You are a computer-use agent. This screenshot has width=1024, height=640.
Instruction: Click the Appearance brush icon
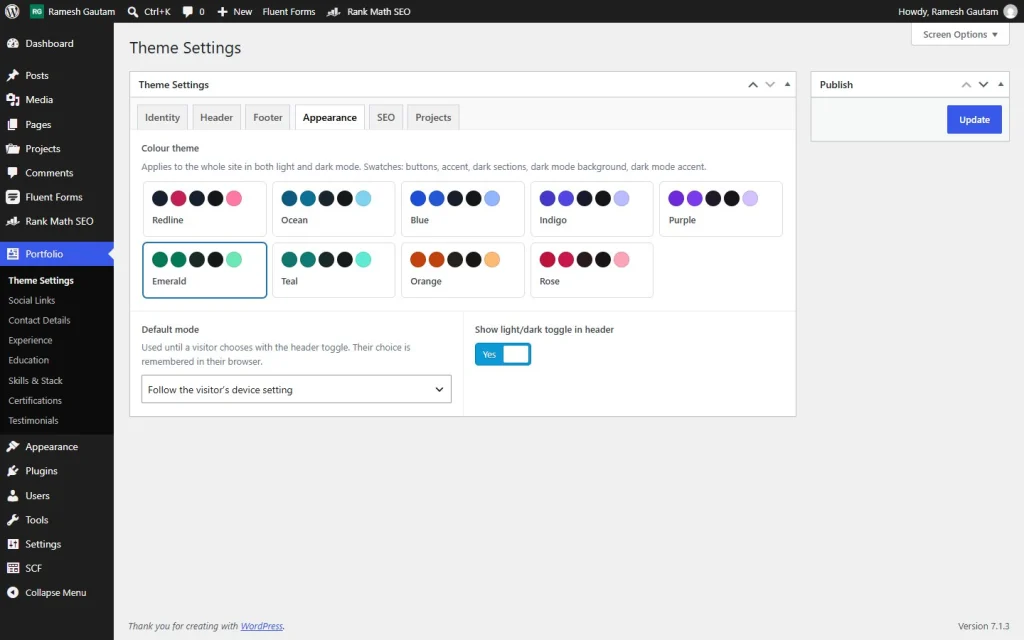point(12,447)
